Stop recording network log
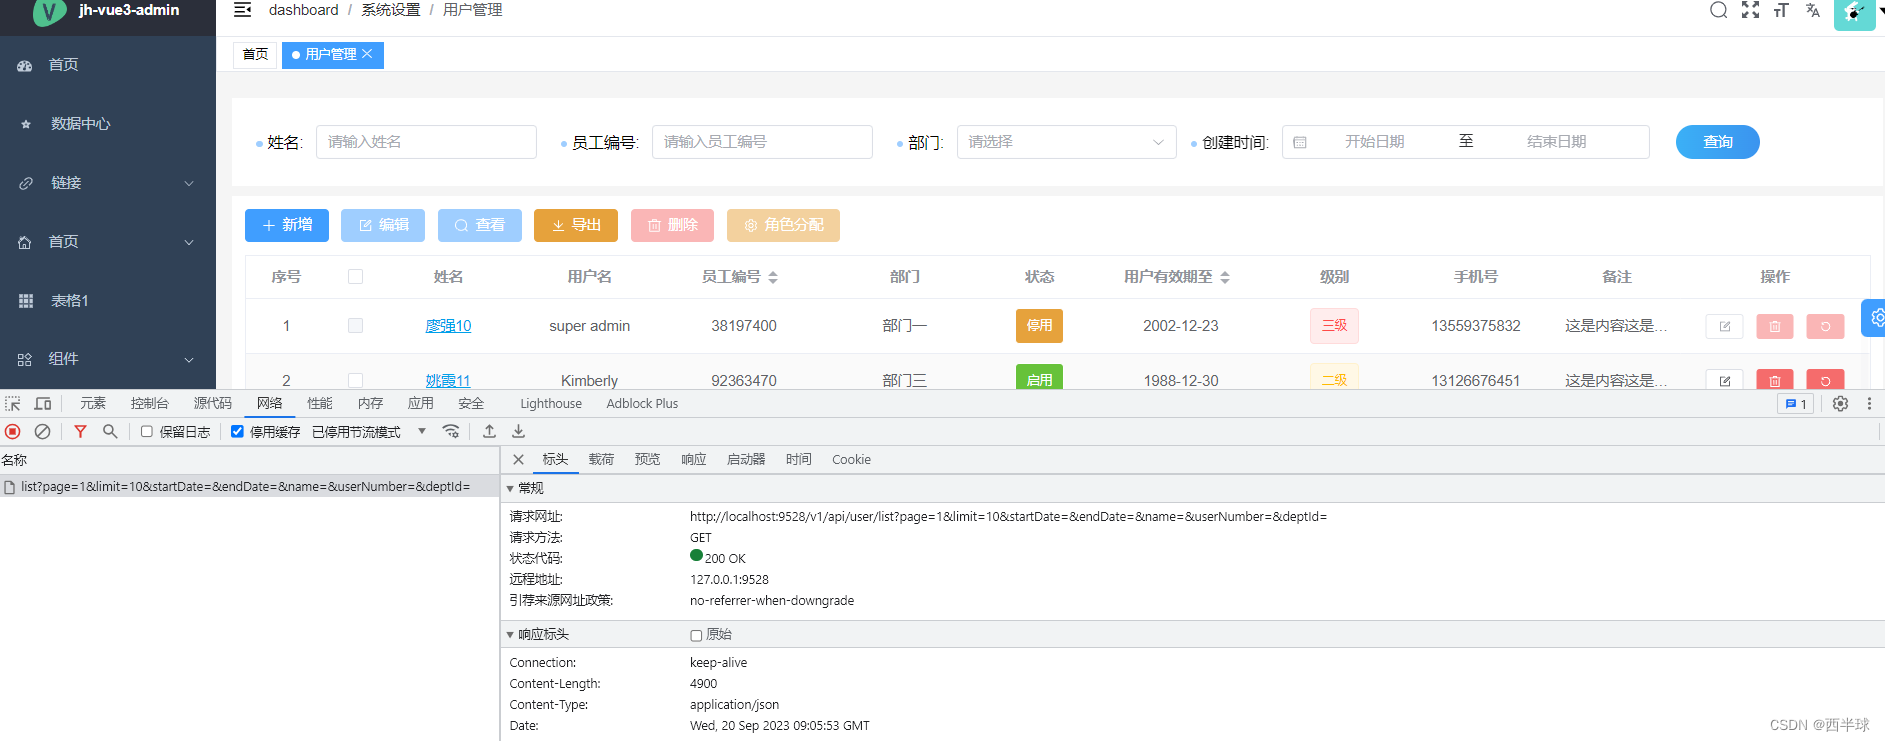 tap(13, 432)
